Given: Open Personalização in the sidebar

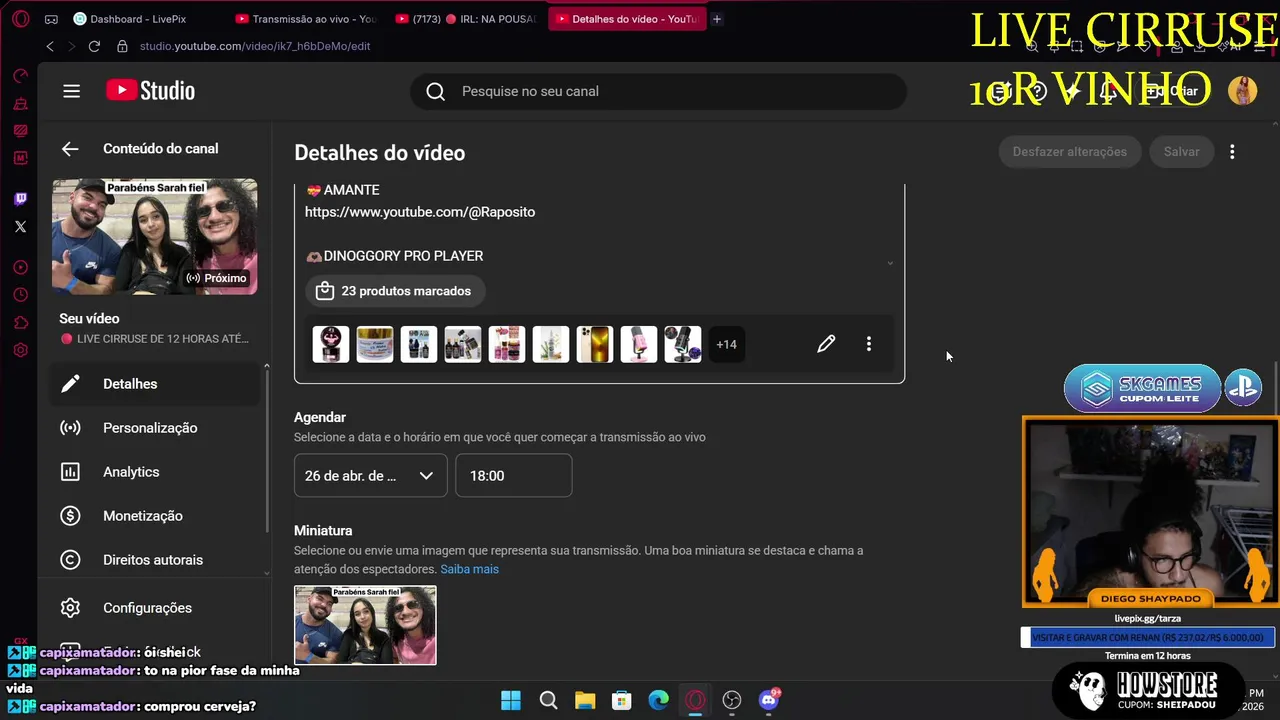Looking at the screenshot, I should (x=155, y=428).
